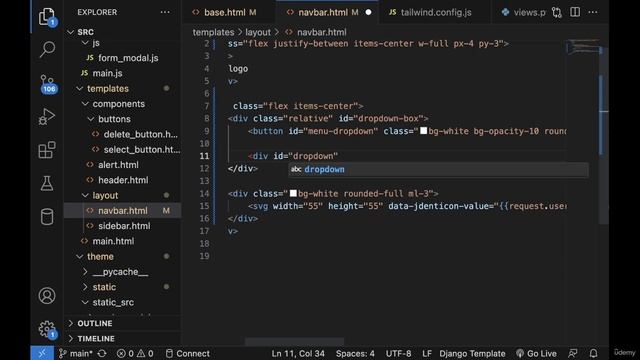This screenshot has height=360, width=640.
Task: Change language mode Django Template
Action: [x=472, y=353]
